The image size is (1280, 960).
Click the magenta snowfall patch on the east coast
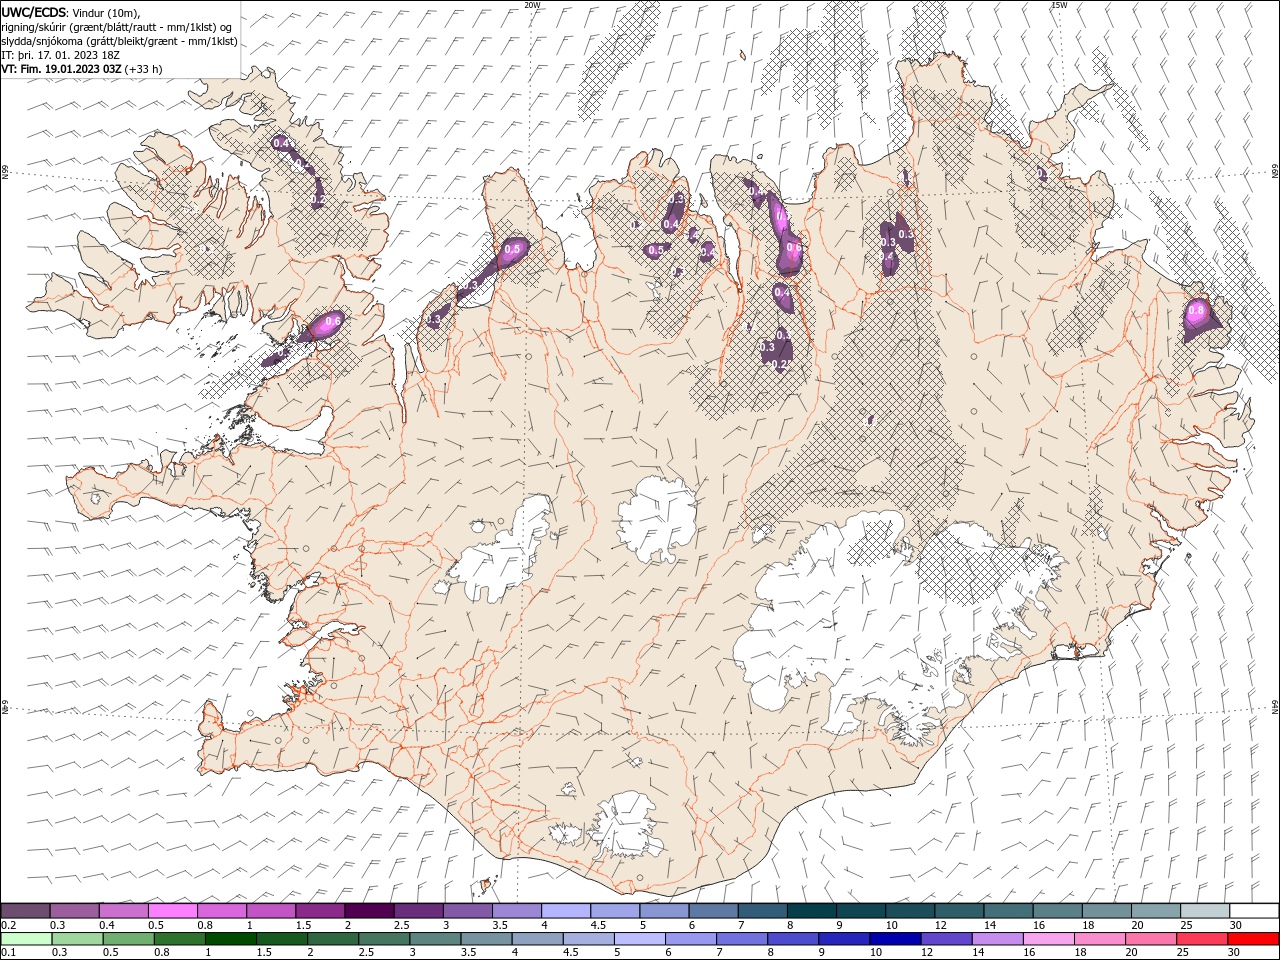click(1200, 318)
